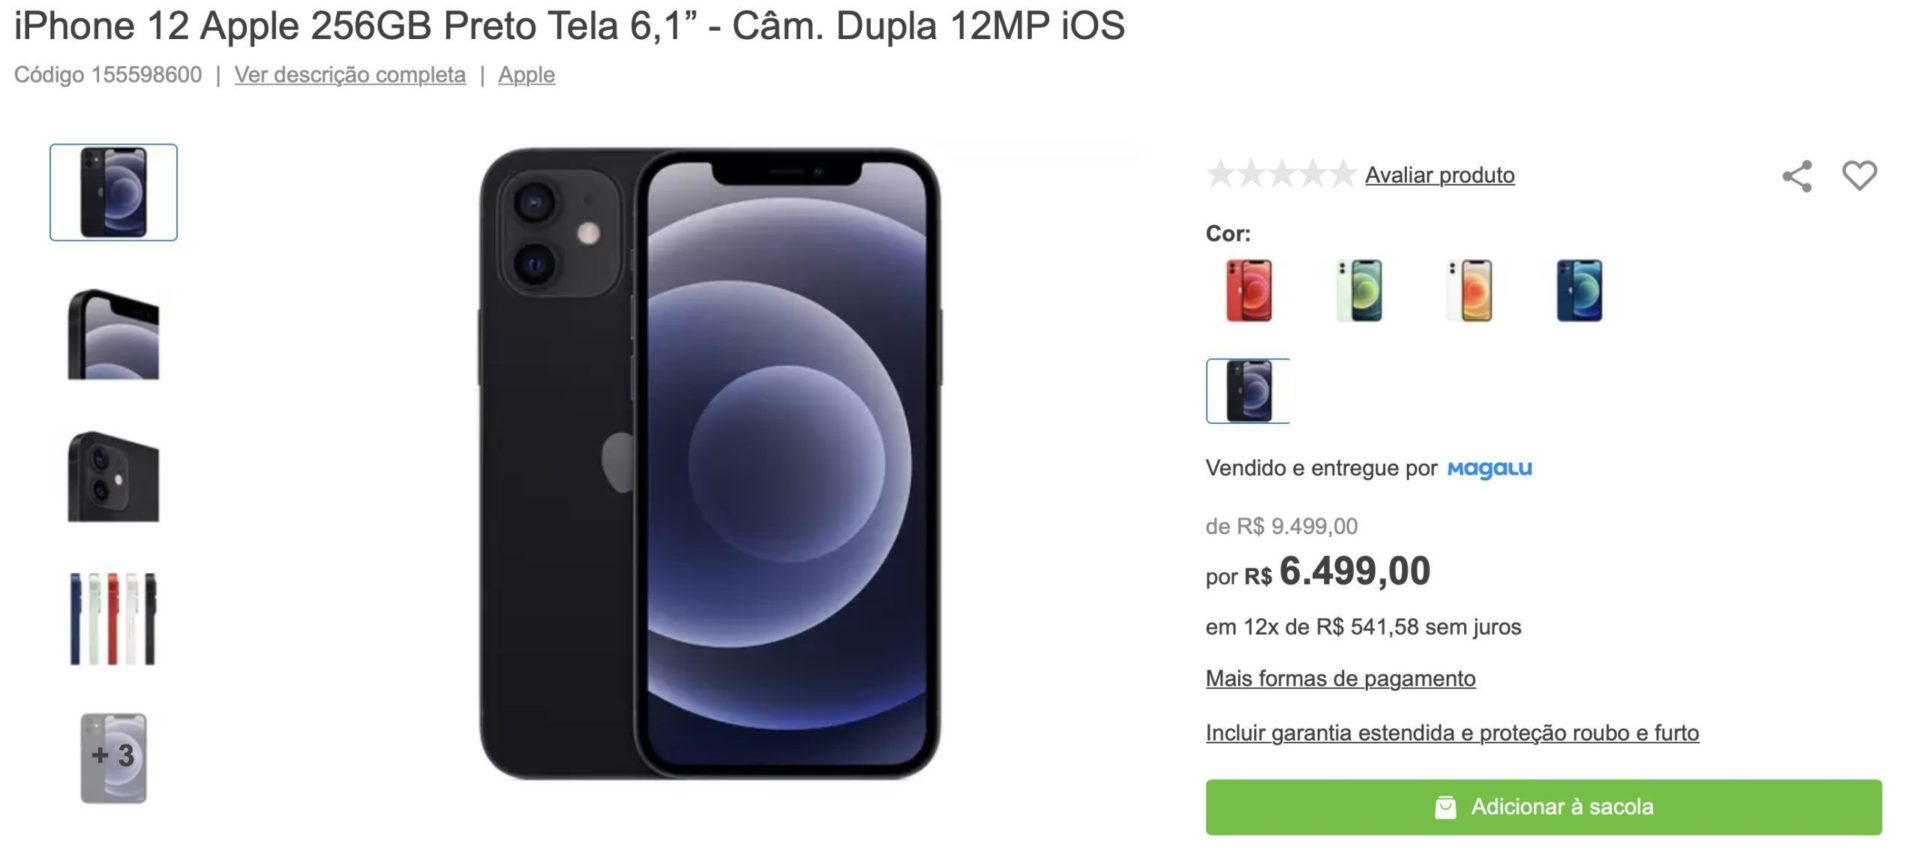Image resolution: width=1920 pixels, height=859 pixels.
Task: Click Incluir garantia estendida e proteção link
Action: point(1452,733)
